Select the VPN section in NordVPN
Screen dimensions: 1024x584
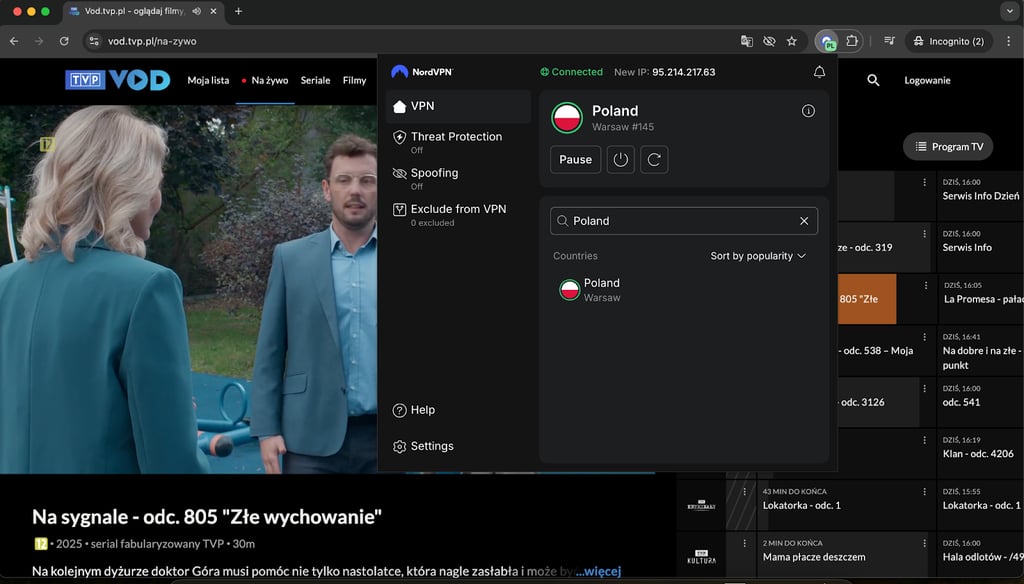point(458,106)
